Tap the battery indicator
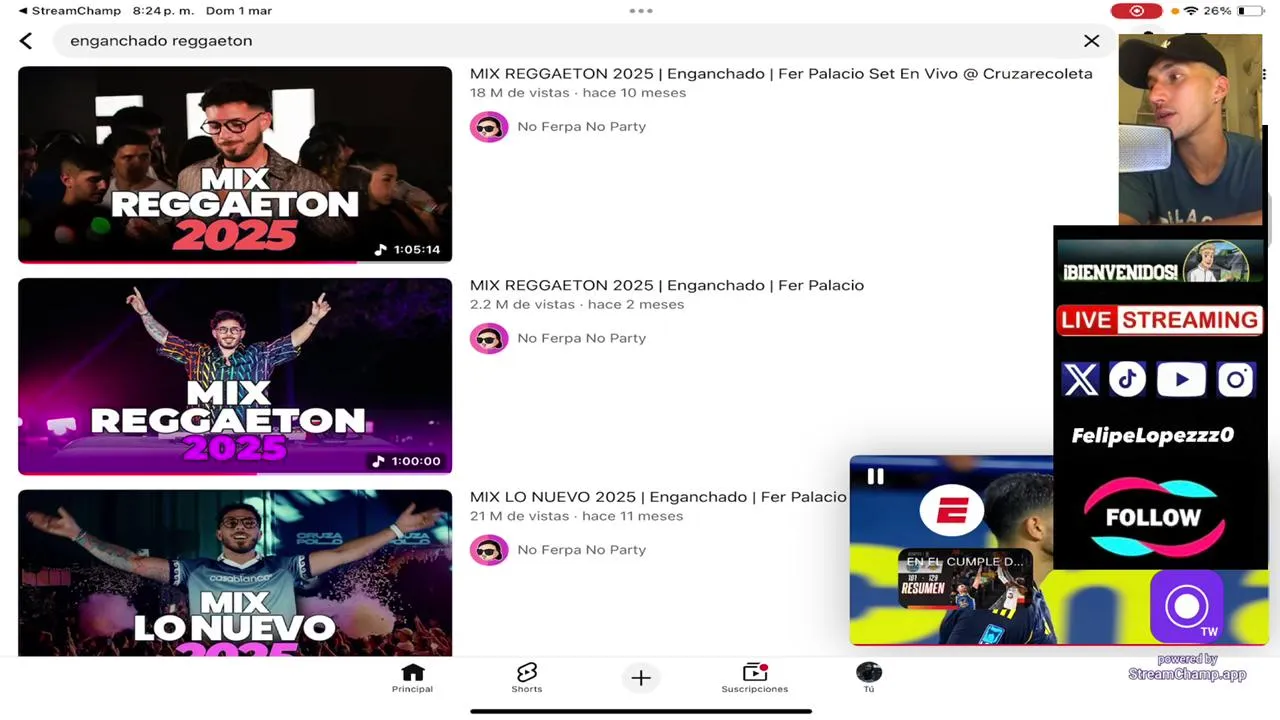 click(1250, 11)
